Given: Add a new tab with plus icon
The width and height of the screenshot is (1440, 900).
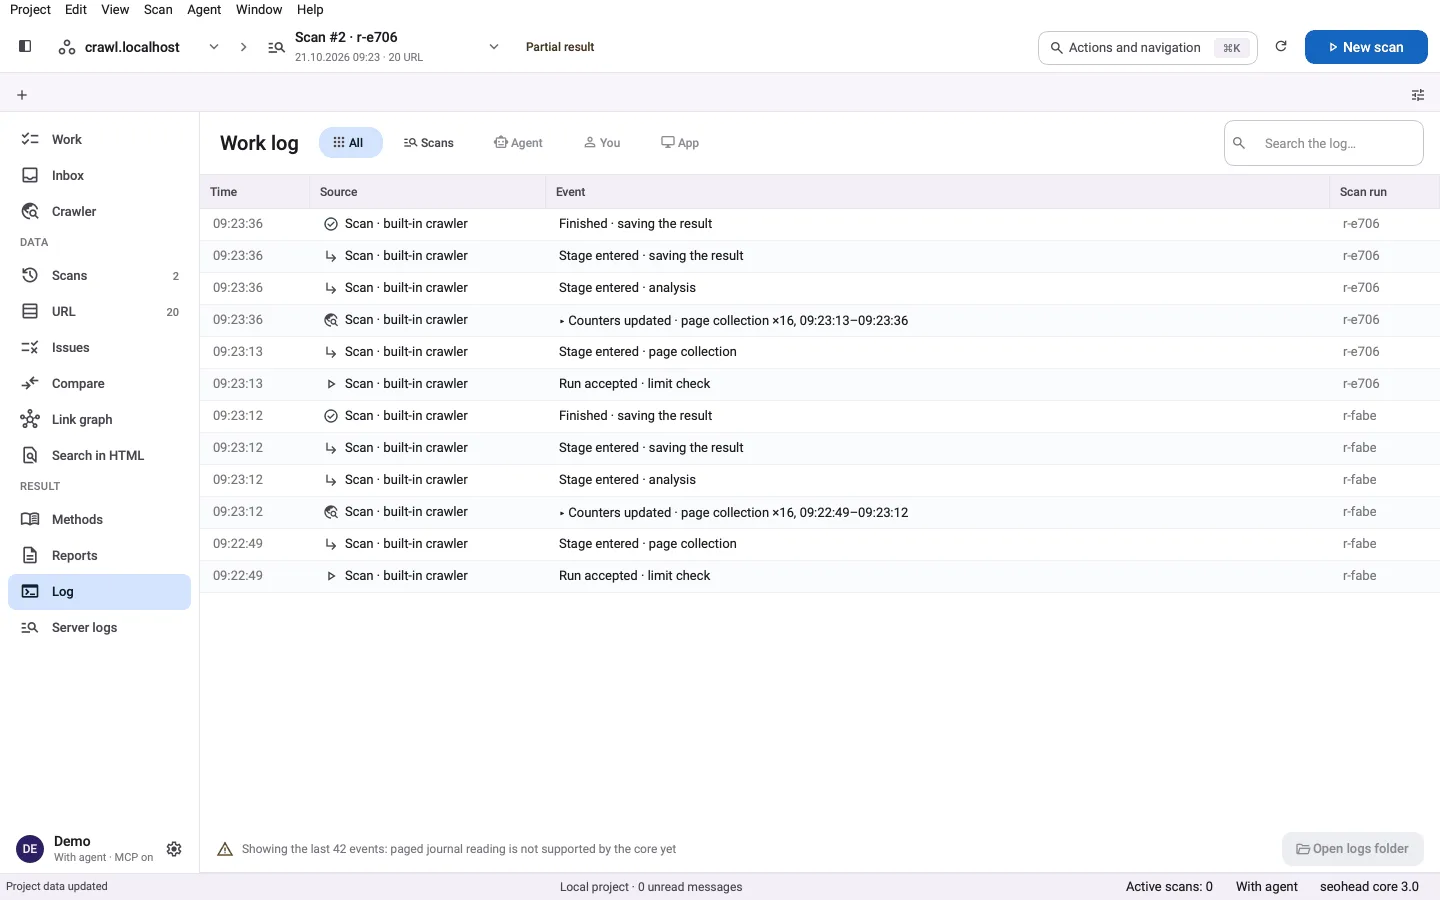Looking at the screenshot, I should [22, 95].
